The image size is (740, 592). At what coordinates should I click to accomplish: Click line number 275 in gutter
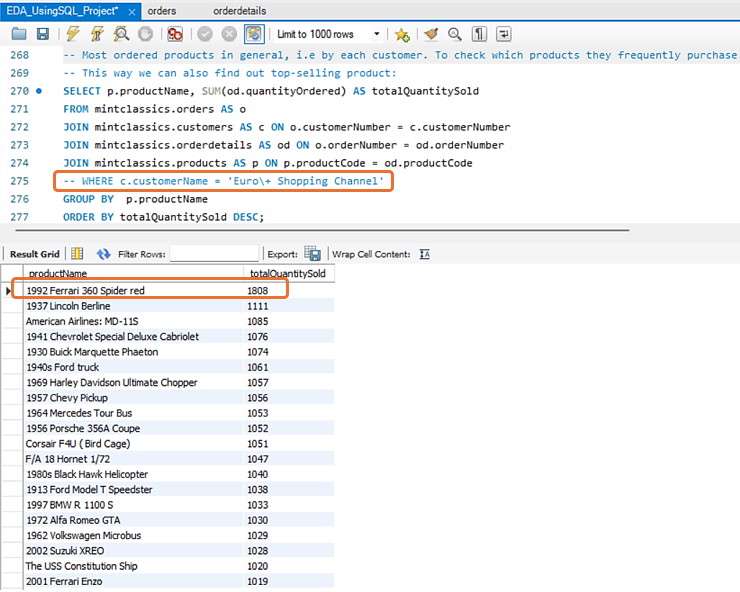coord(19,181)
